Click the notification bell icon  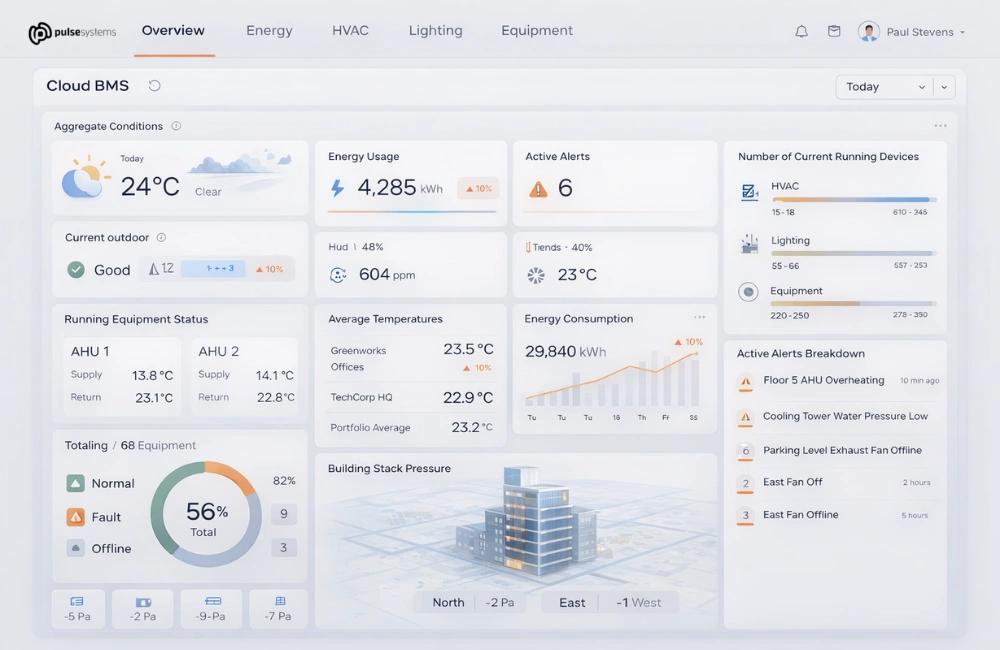pyautogui.click(x=801, y=32)
